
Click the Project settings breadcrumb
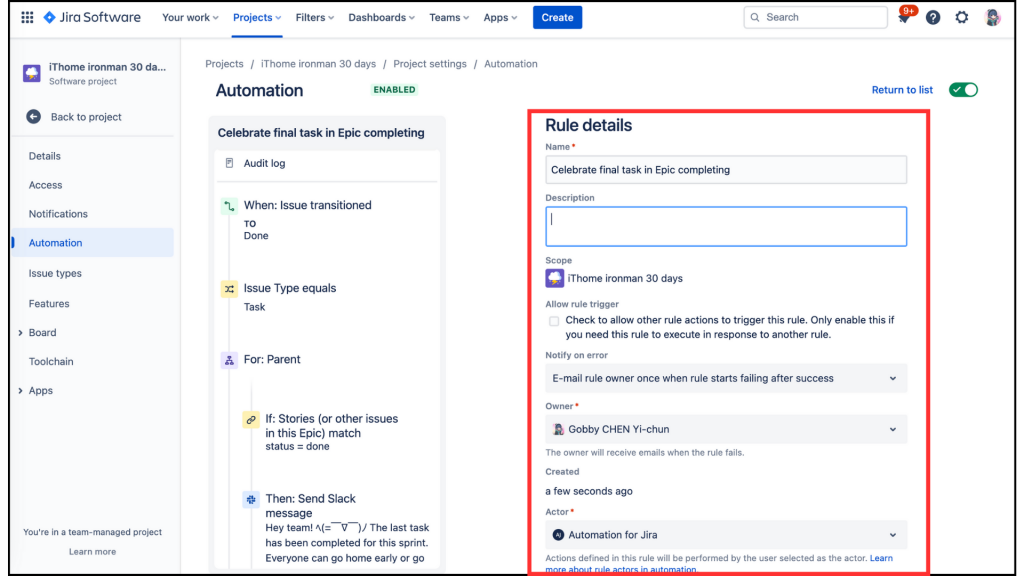(x=430, y=64)
